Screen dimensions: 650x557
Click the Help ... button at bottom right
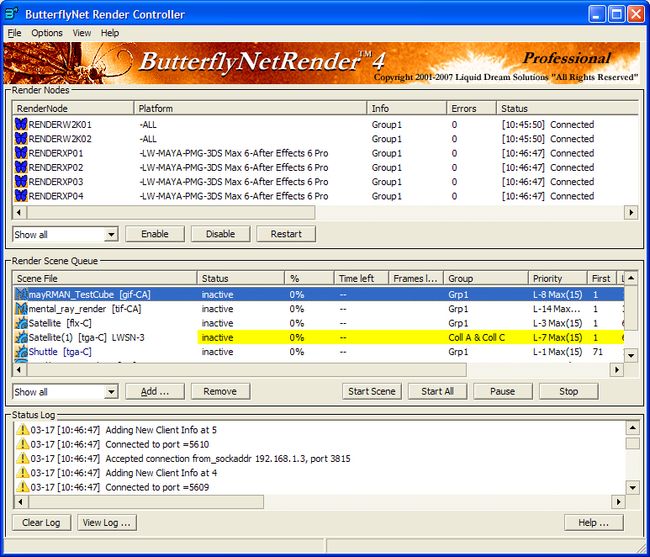(593, 523)
